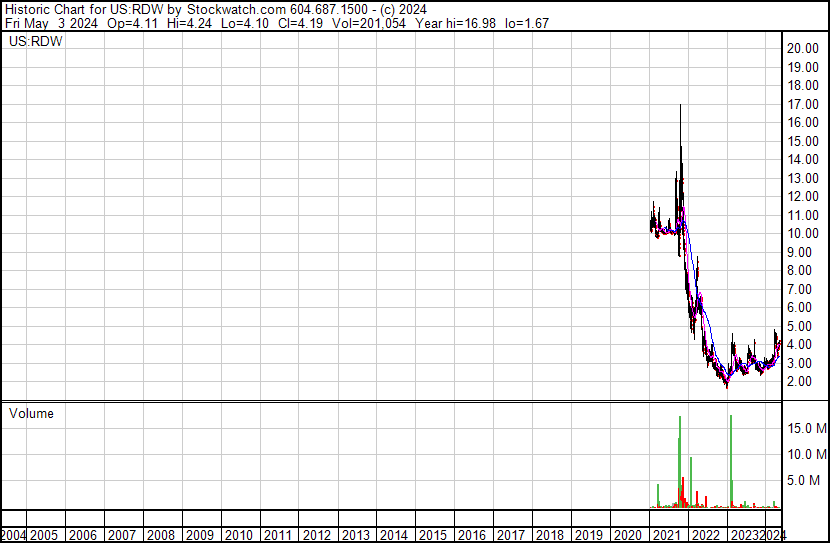Click the 2021 year label on the time axis
Viewport: 830px width, 543px height.
coord(667,535)
